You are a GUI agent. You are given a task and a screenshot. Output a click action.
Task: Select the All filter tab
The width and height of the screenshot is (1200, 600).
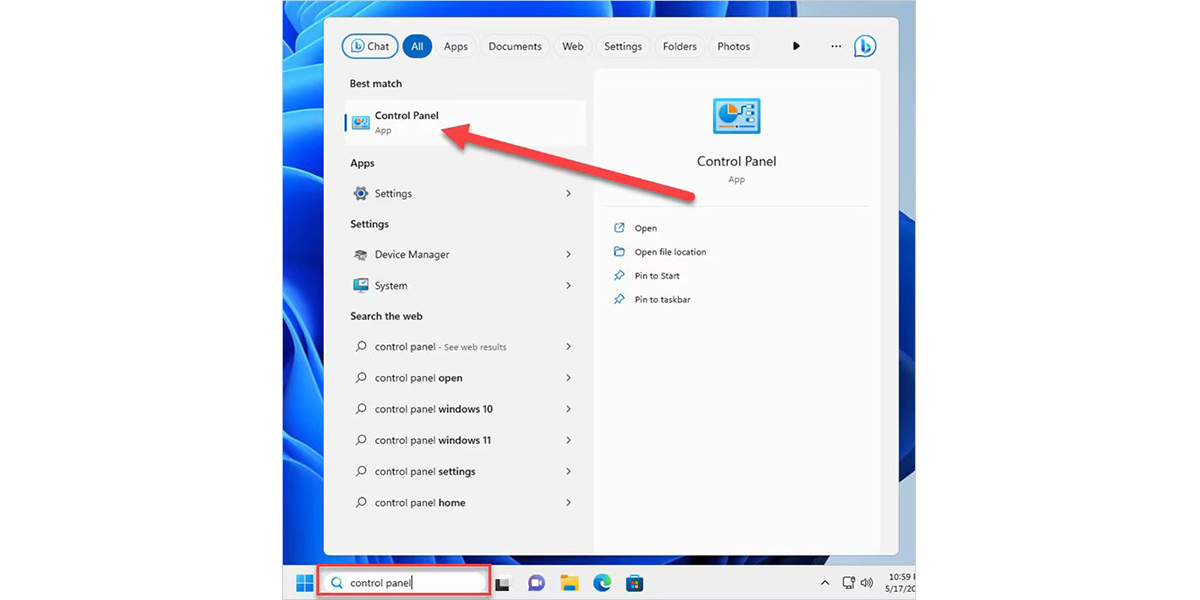417,46
